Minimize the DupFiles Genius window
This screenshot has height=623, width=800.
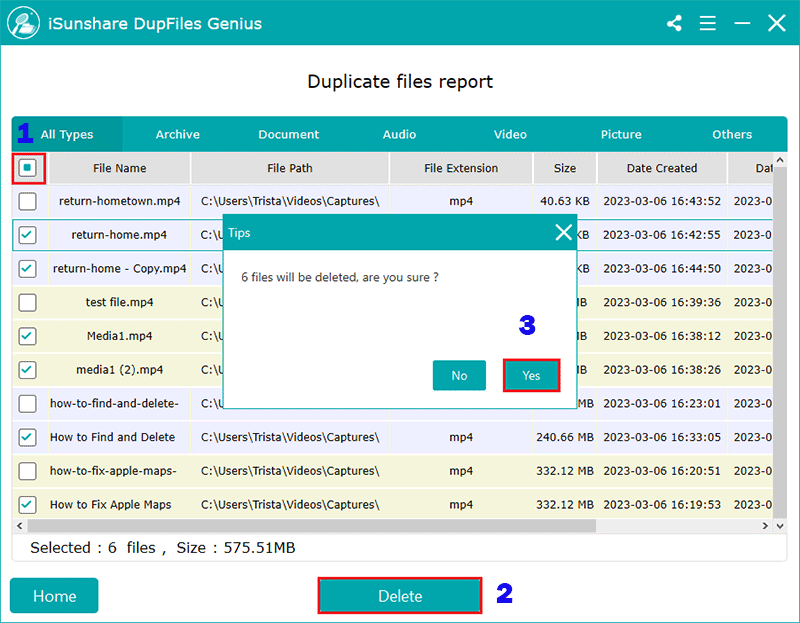point(741,23)
